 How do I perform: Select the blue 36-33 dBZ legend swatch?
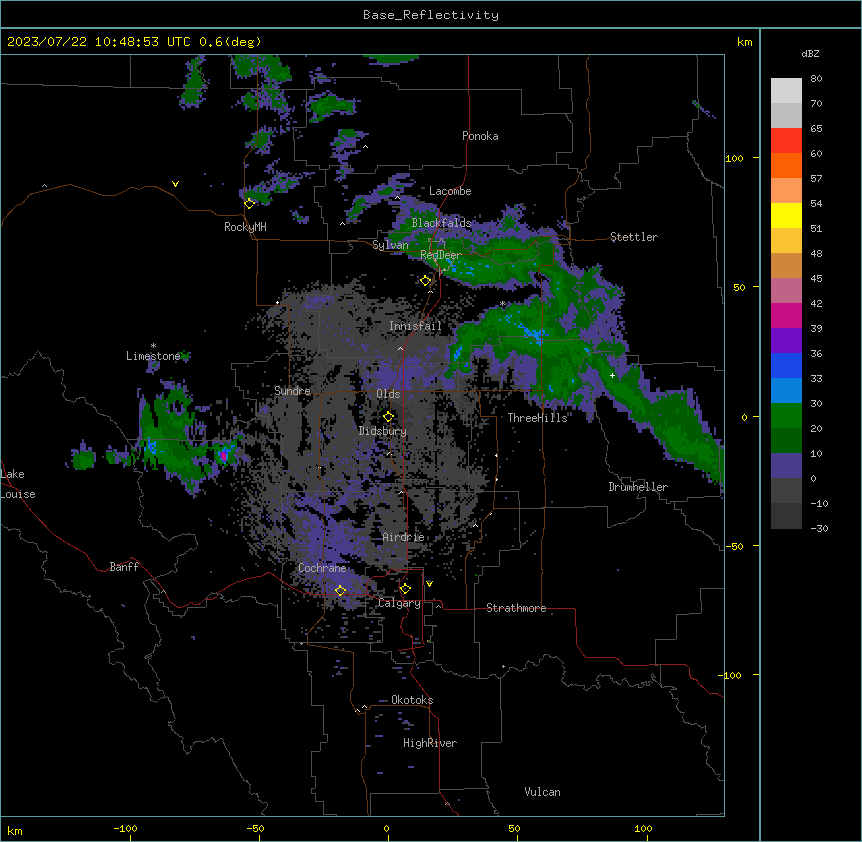pos(786,365)
